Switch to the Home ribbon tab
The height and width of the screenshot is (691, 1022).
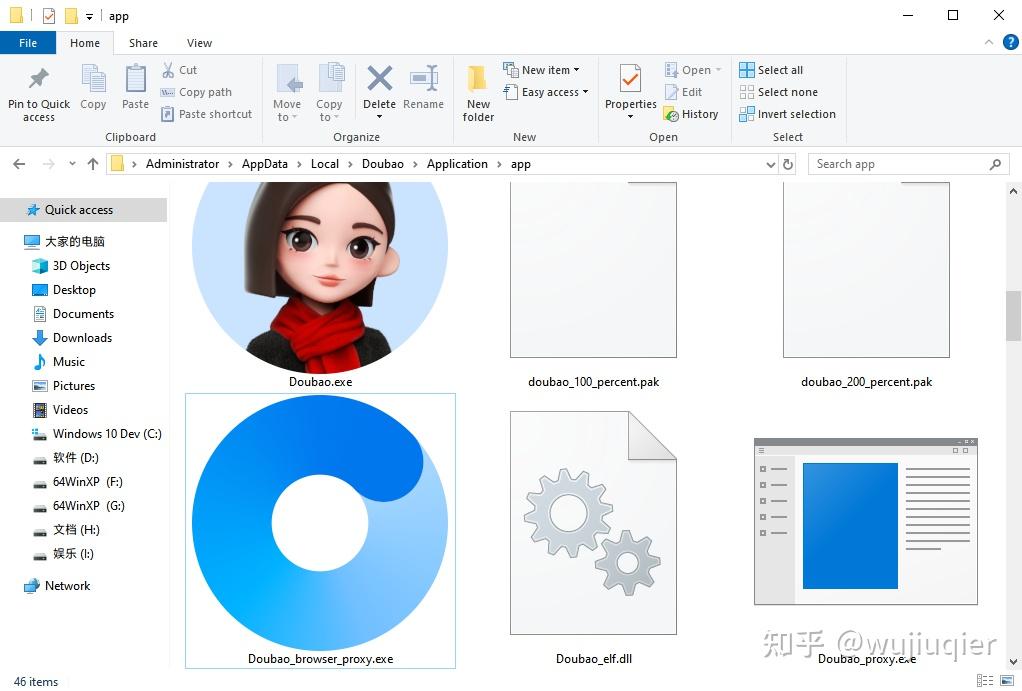click(x=85, y=43)
